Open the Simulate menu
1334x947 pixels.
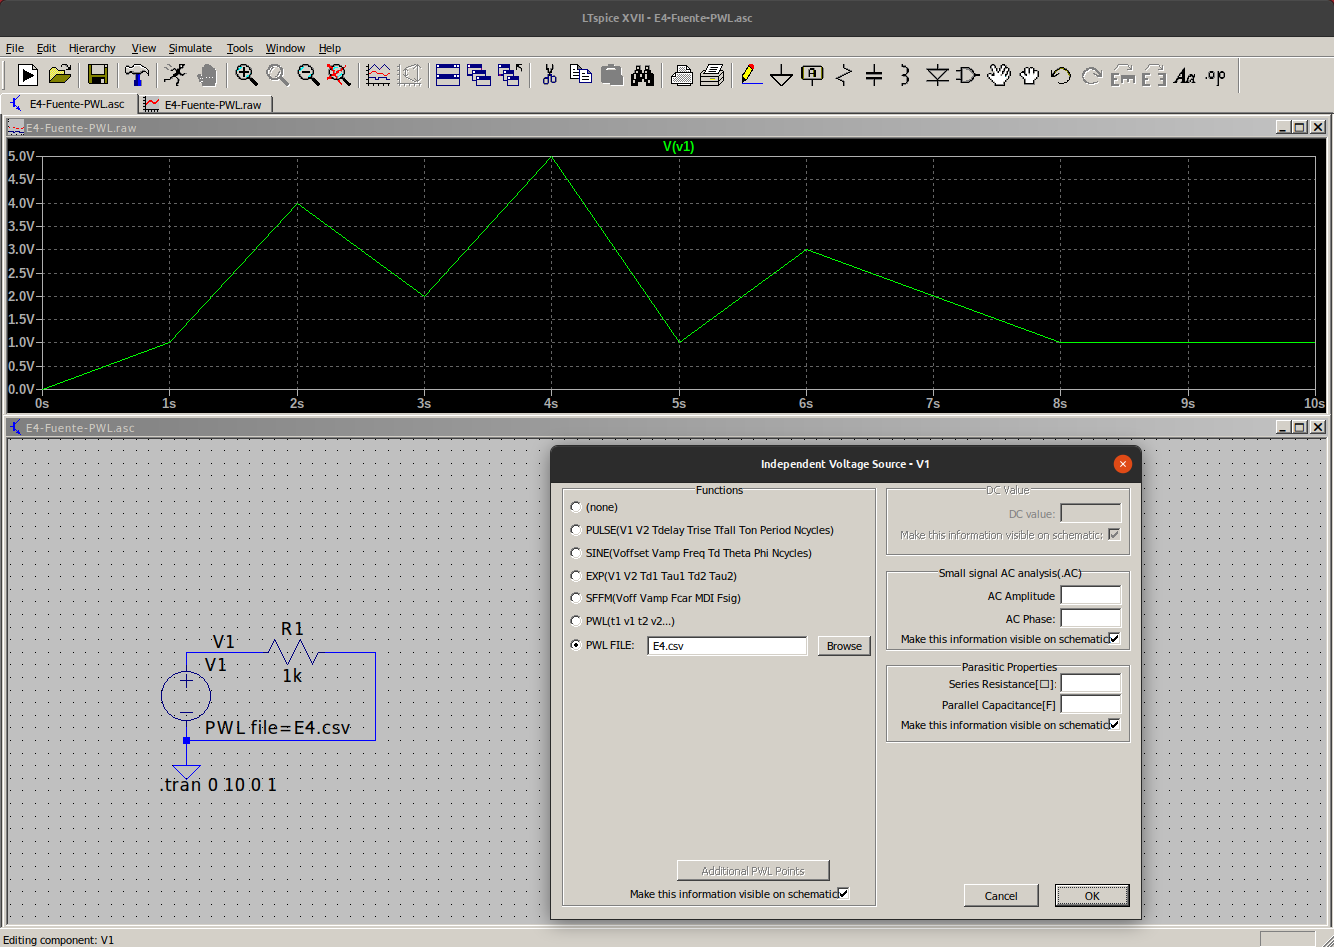[190, 48]
